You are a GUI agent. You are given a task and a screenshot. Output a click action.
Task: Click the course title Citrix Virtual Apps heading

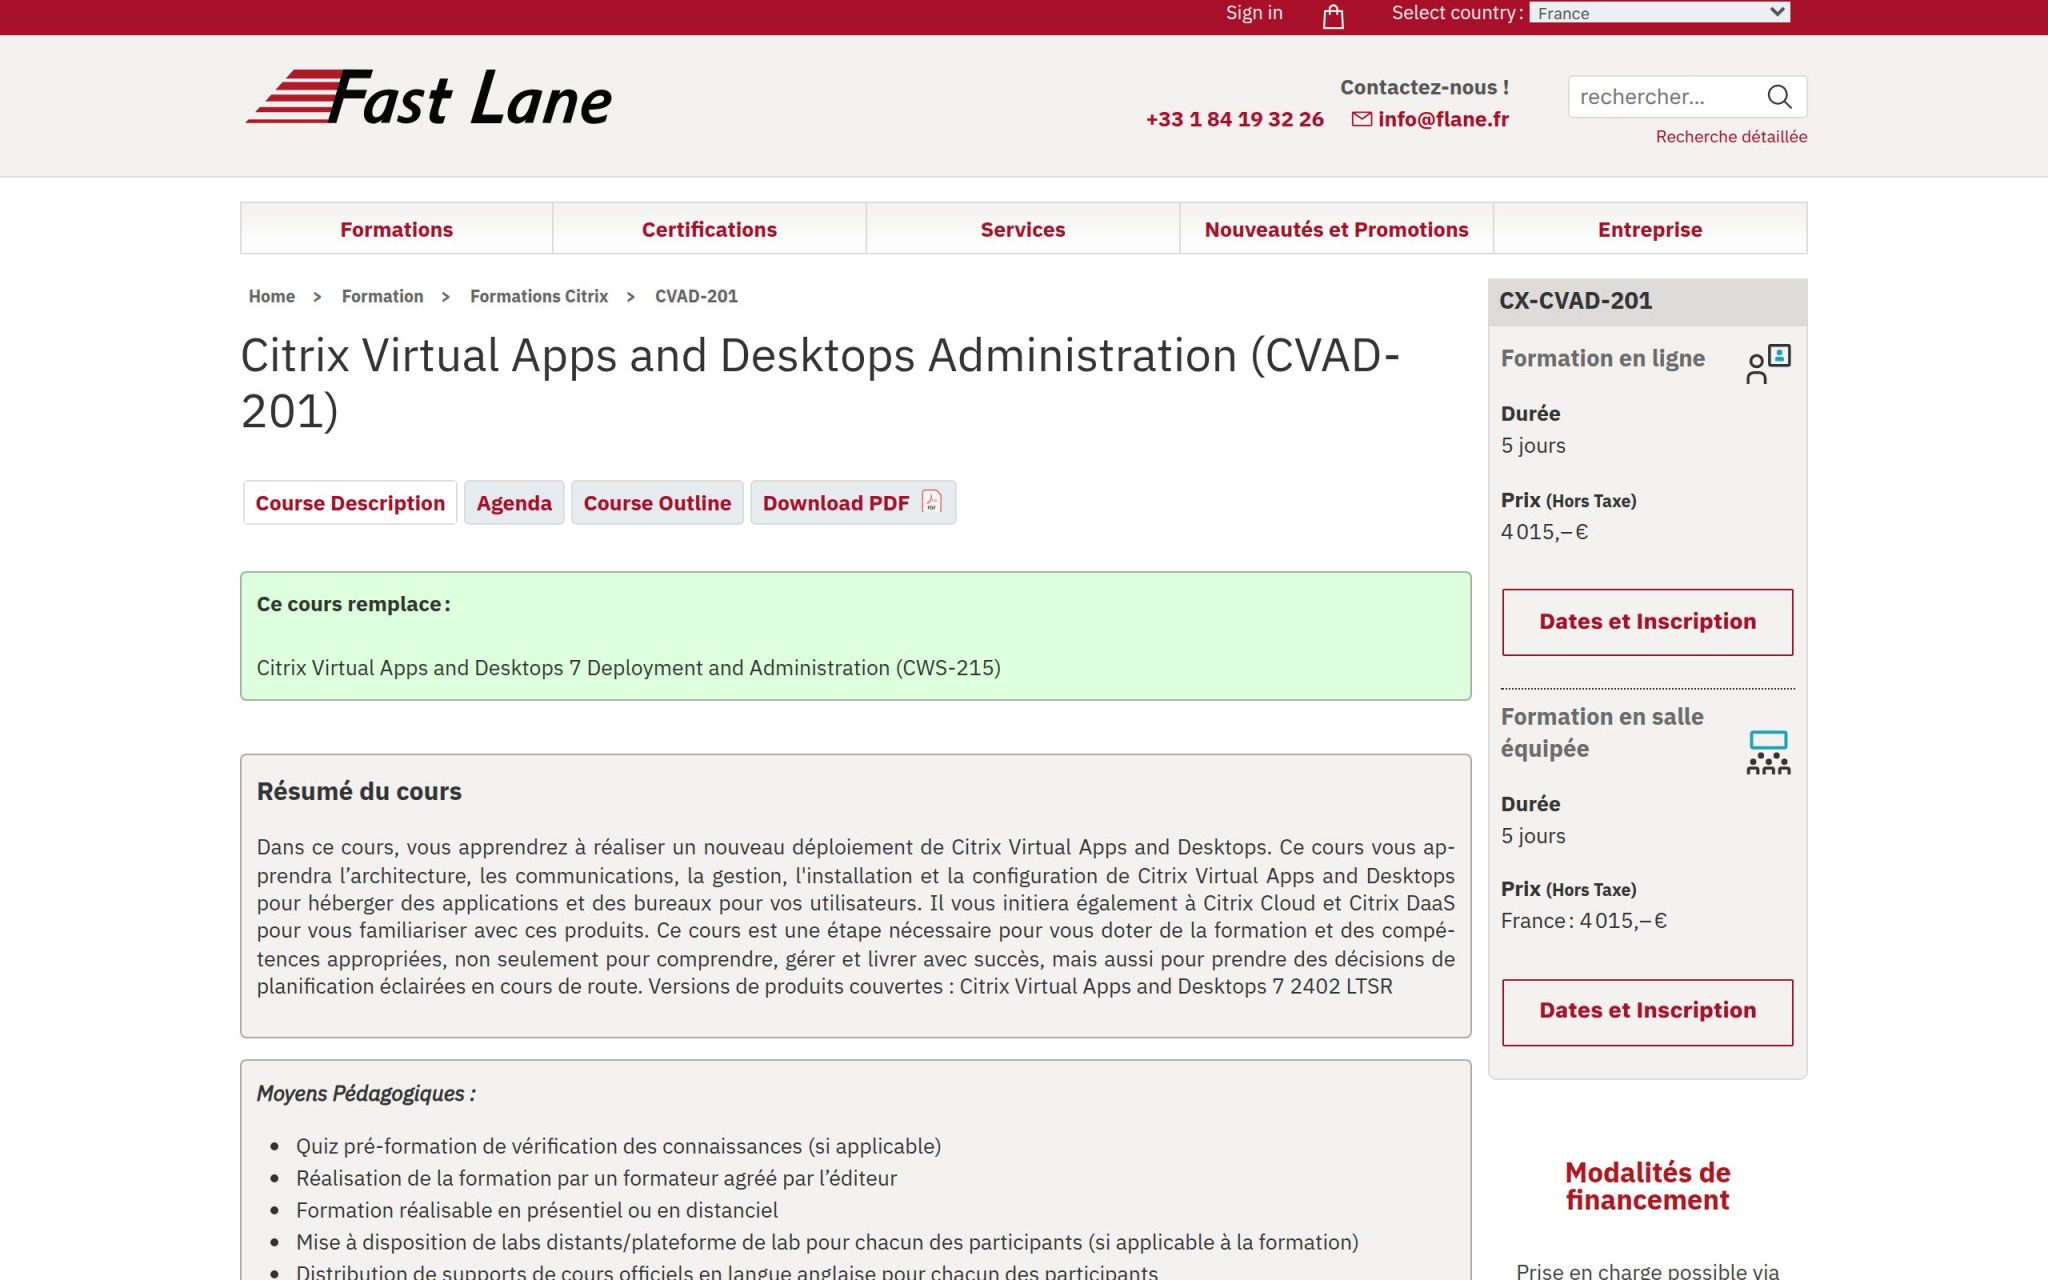(x=820, y=383)
